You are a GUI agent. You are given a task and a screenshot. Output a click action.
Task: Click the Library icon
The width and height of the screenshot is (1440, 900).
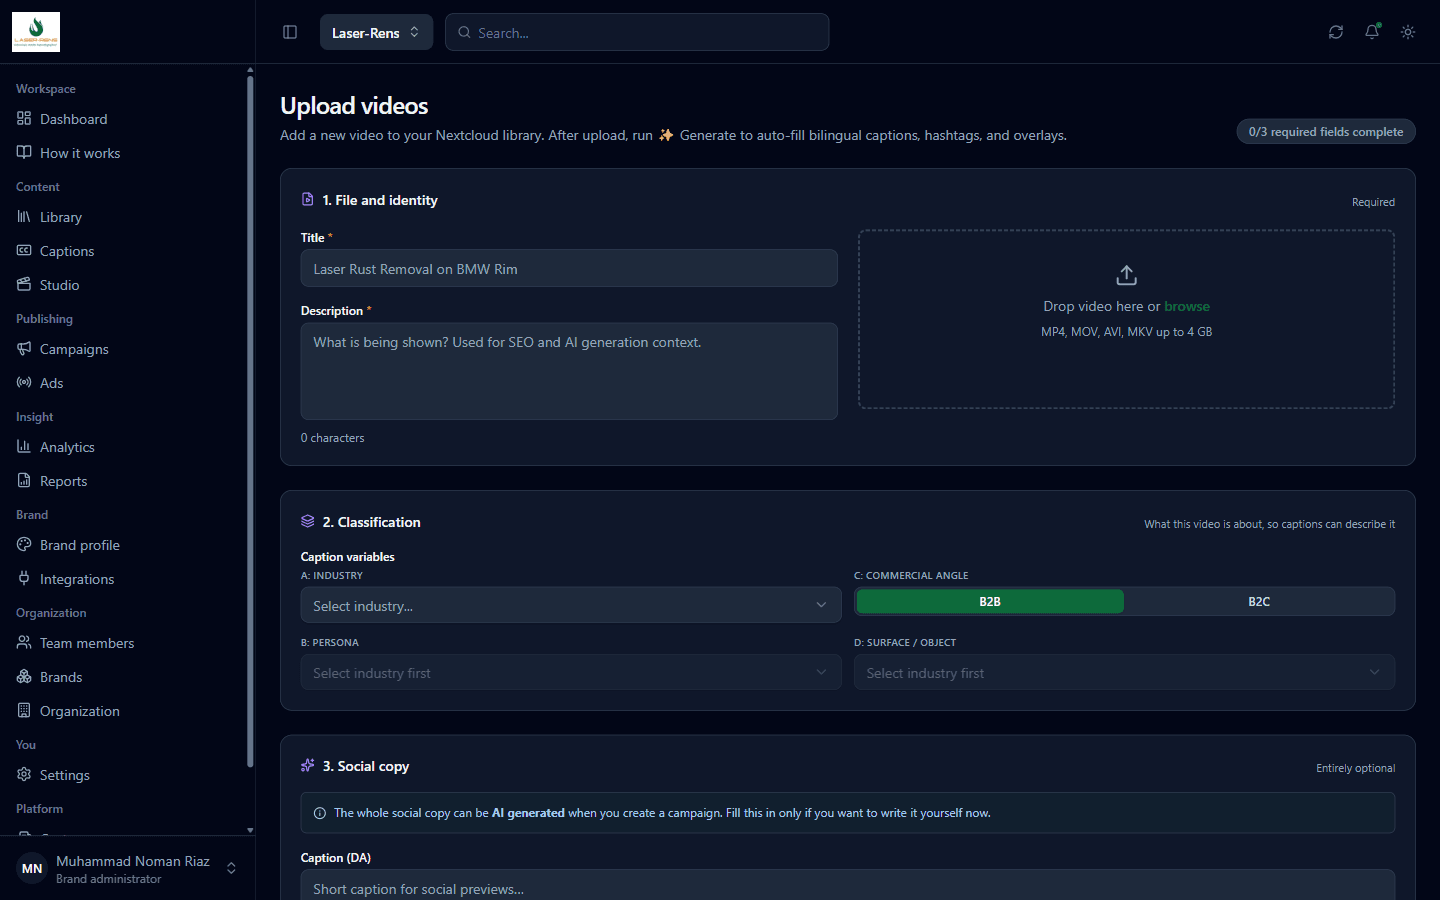(24, 217)
